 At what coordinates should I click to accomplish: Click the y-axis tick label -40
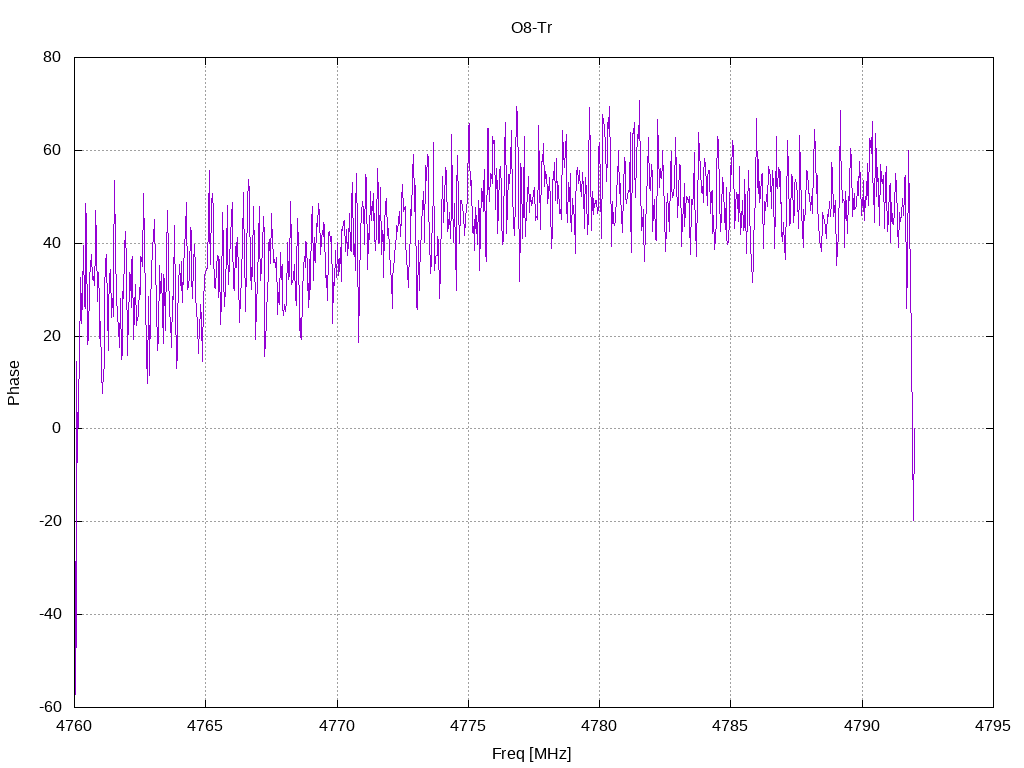(x=50, y=614)
